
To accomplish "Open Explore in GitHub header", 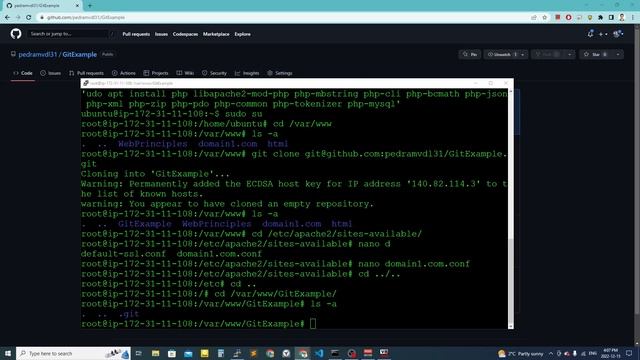I will [x=242, y=34].
